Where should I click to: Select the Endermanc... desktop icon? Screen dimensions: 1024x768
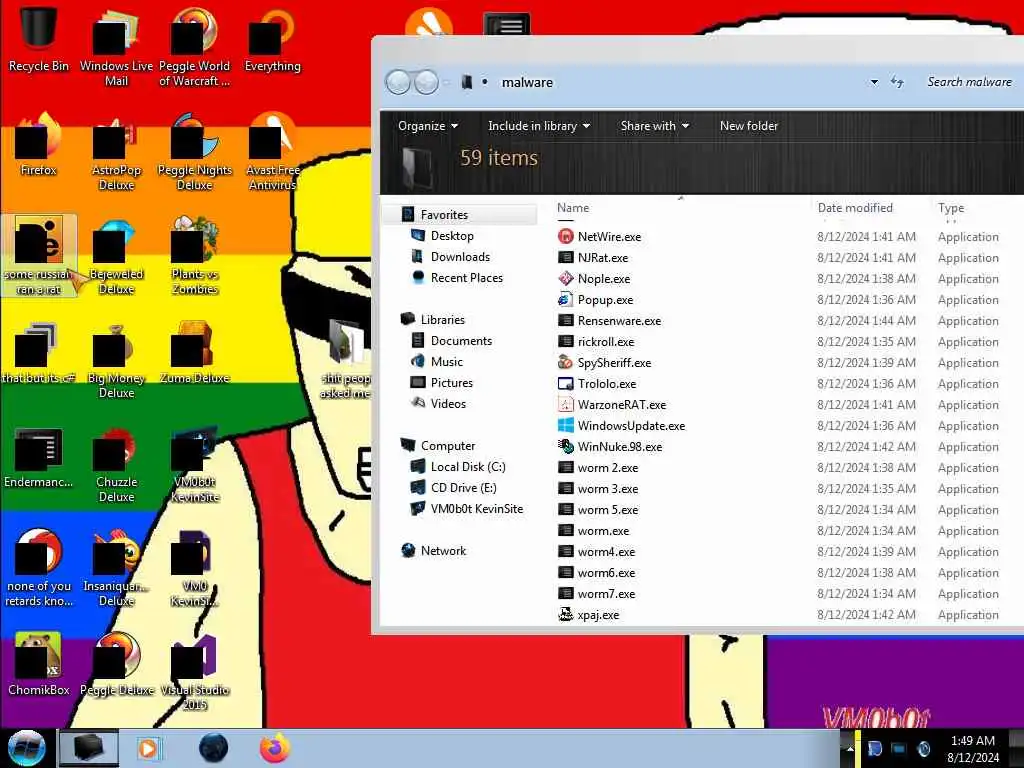click(x=39, y=457)
